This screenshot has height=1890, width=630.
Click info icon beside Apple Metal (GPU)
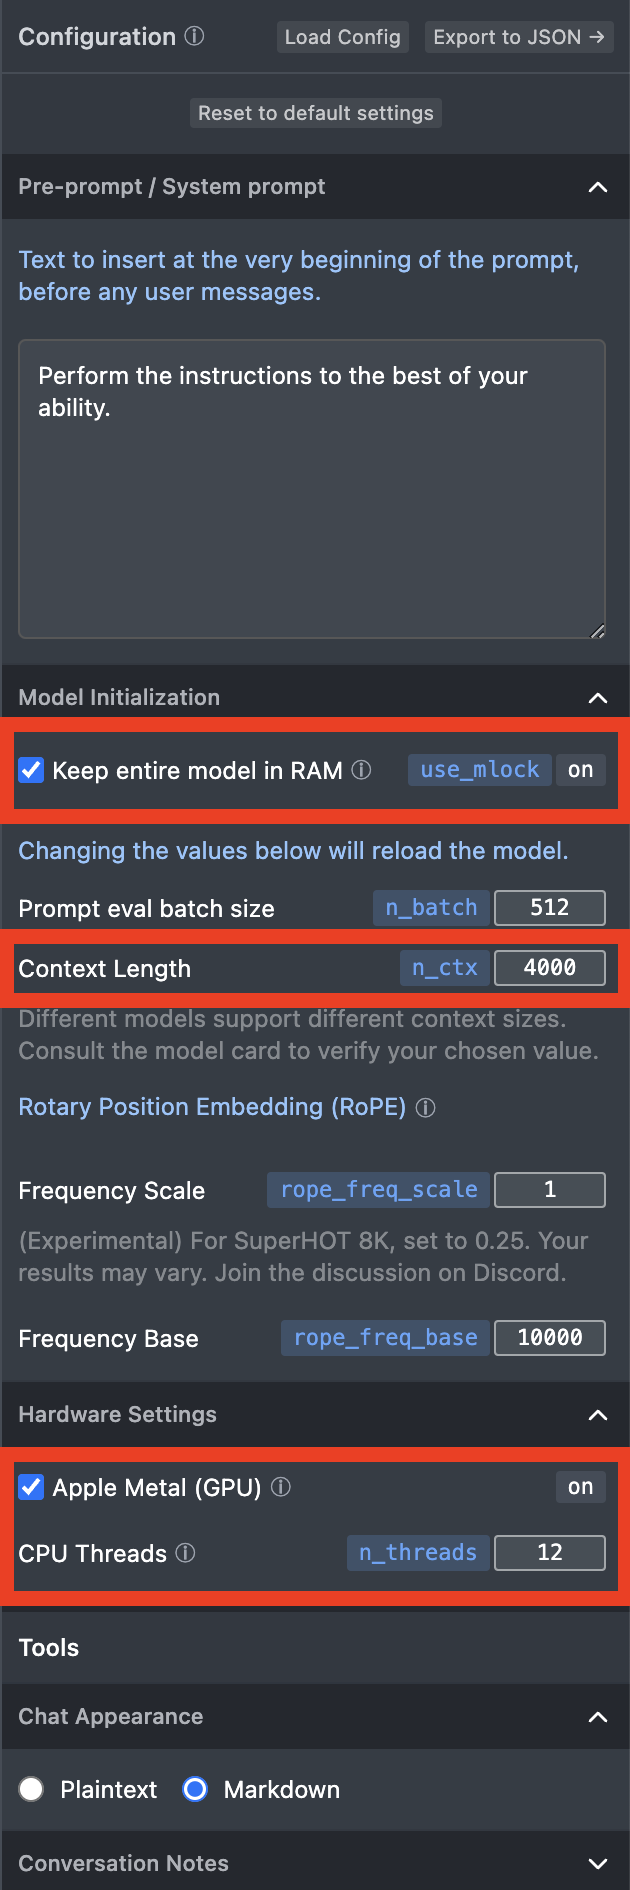pyautogui.click(x=281, y=1487)
